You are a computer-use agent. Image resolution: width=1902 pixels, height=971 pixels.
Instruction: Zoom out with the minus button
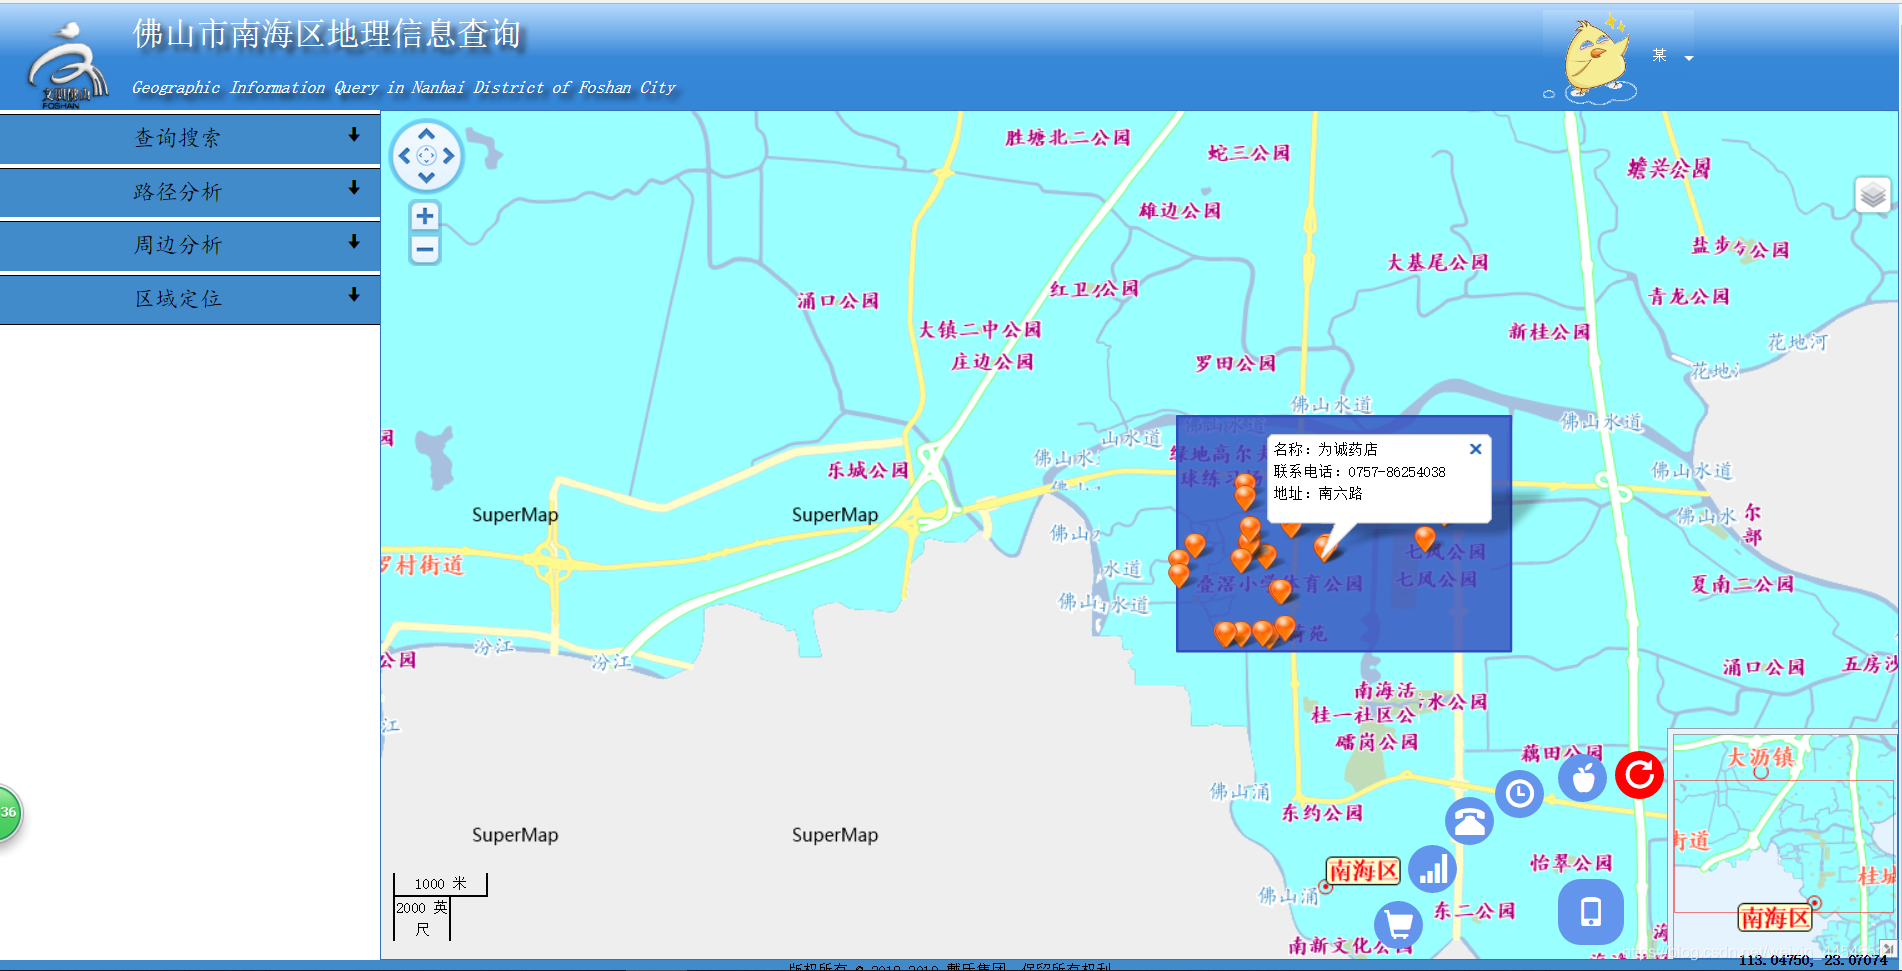point(425,249)
